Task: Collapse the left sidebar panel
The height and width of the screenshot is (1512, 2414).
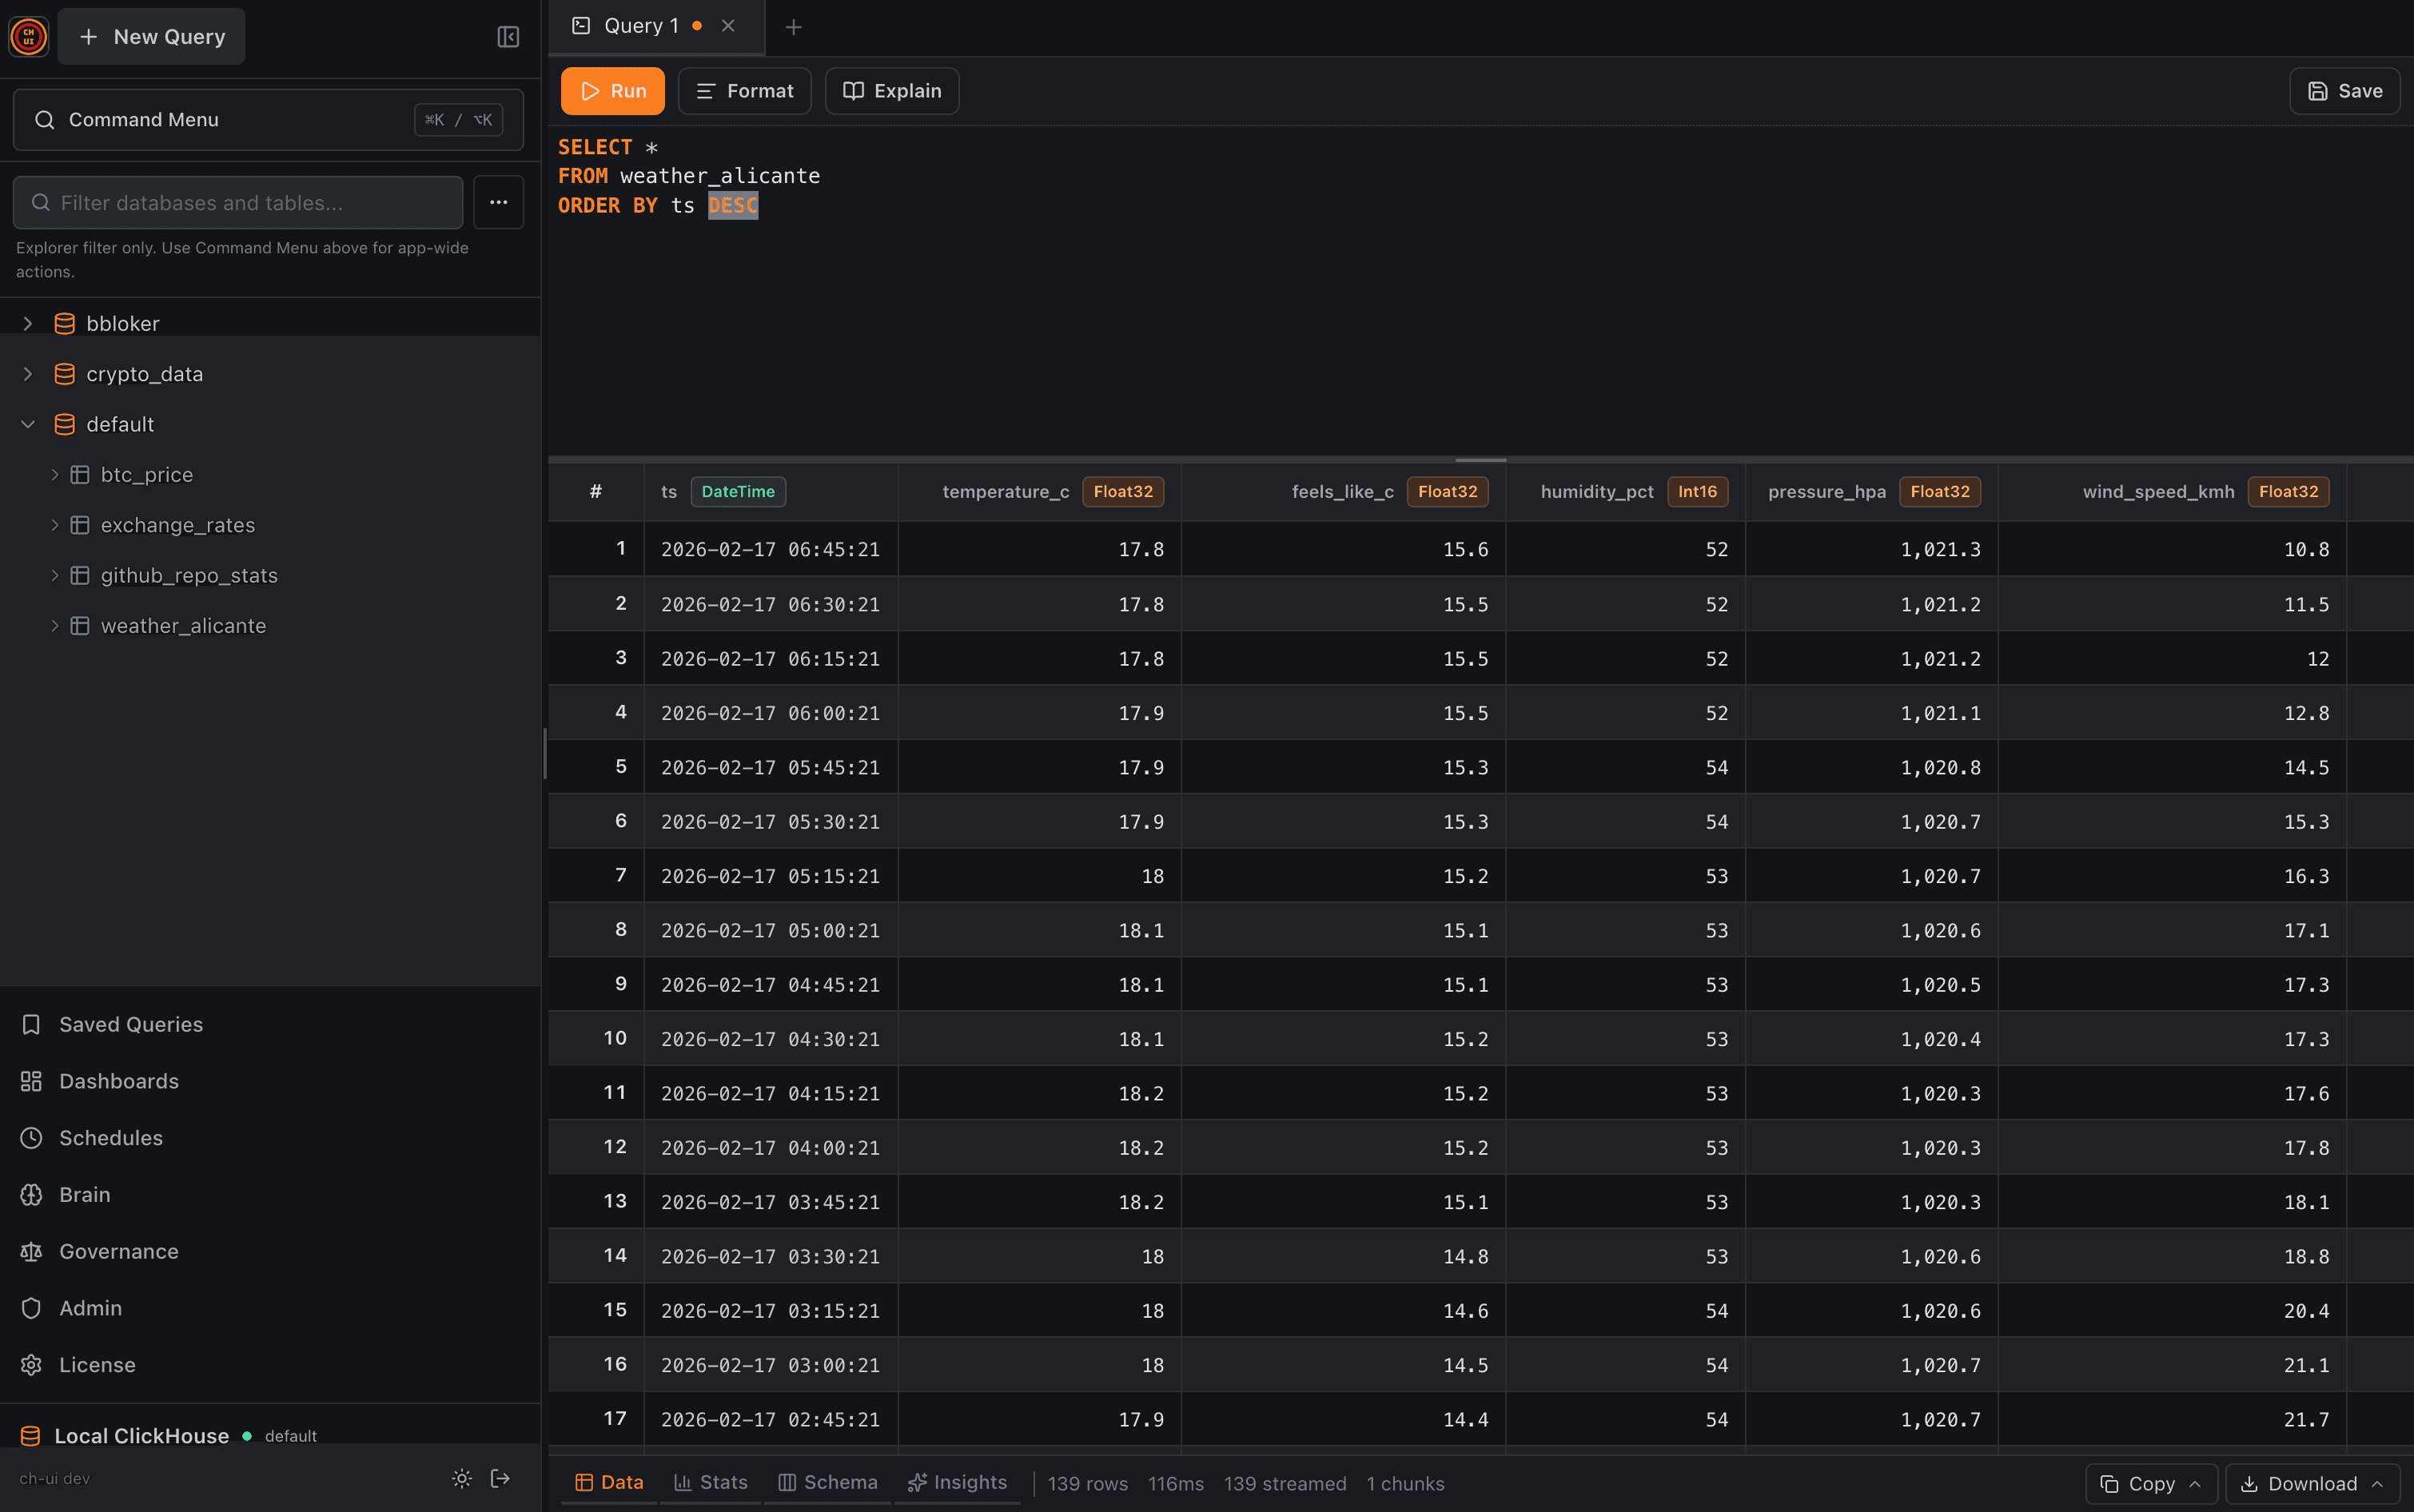Action: pyautogui.click(x=508, y=36)
